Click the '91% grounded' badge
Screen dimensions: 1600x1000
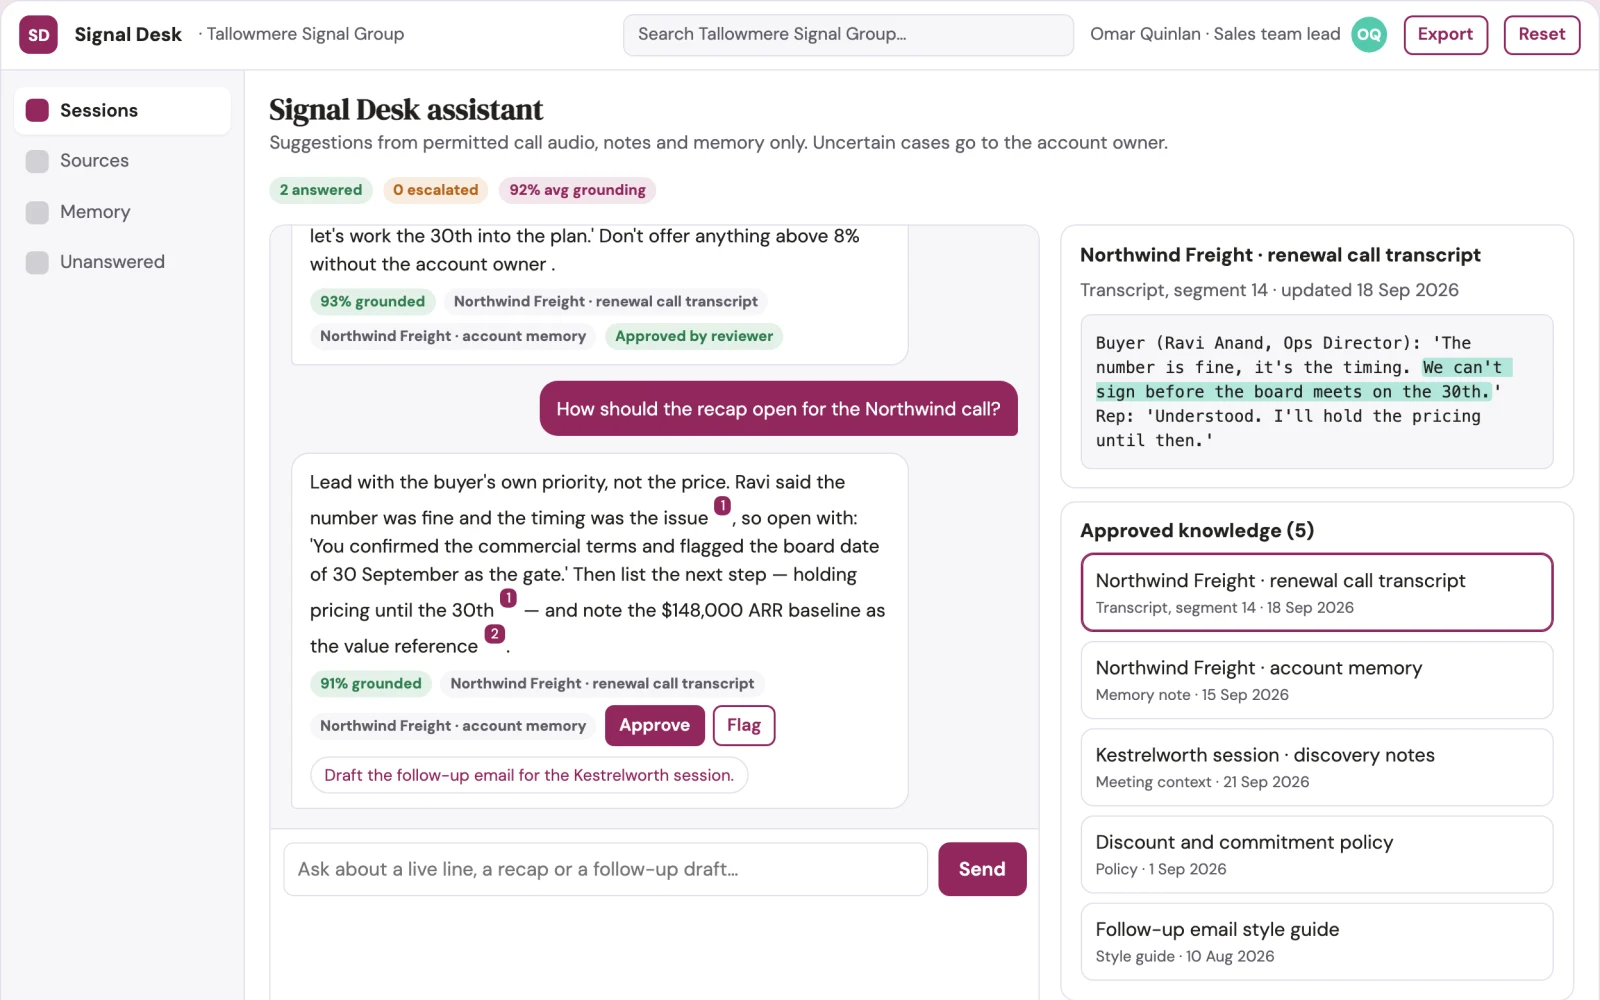tap(371, 684)
